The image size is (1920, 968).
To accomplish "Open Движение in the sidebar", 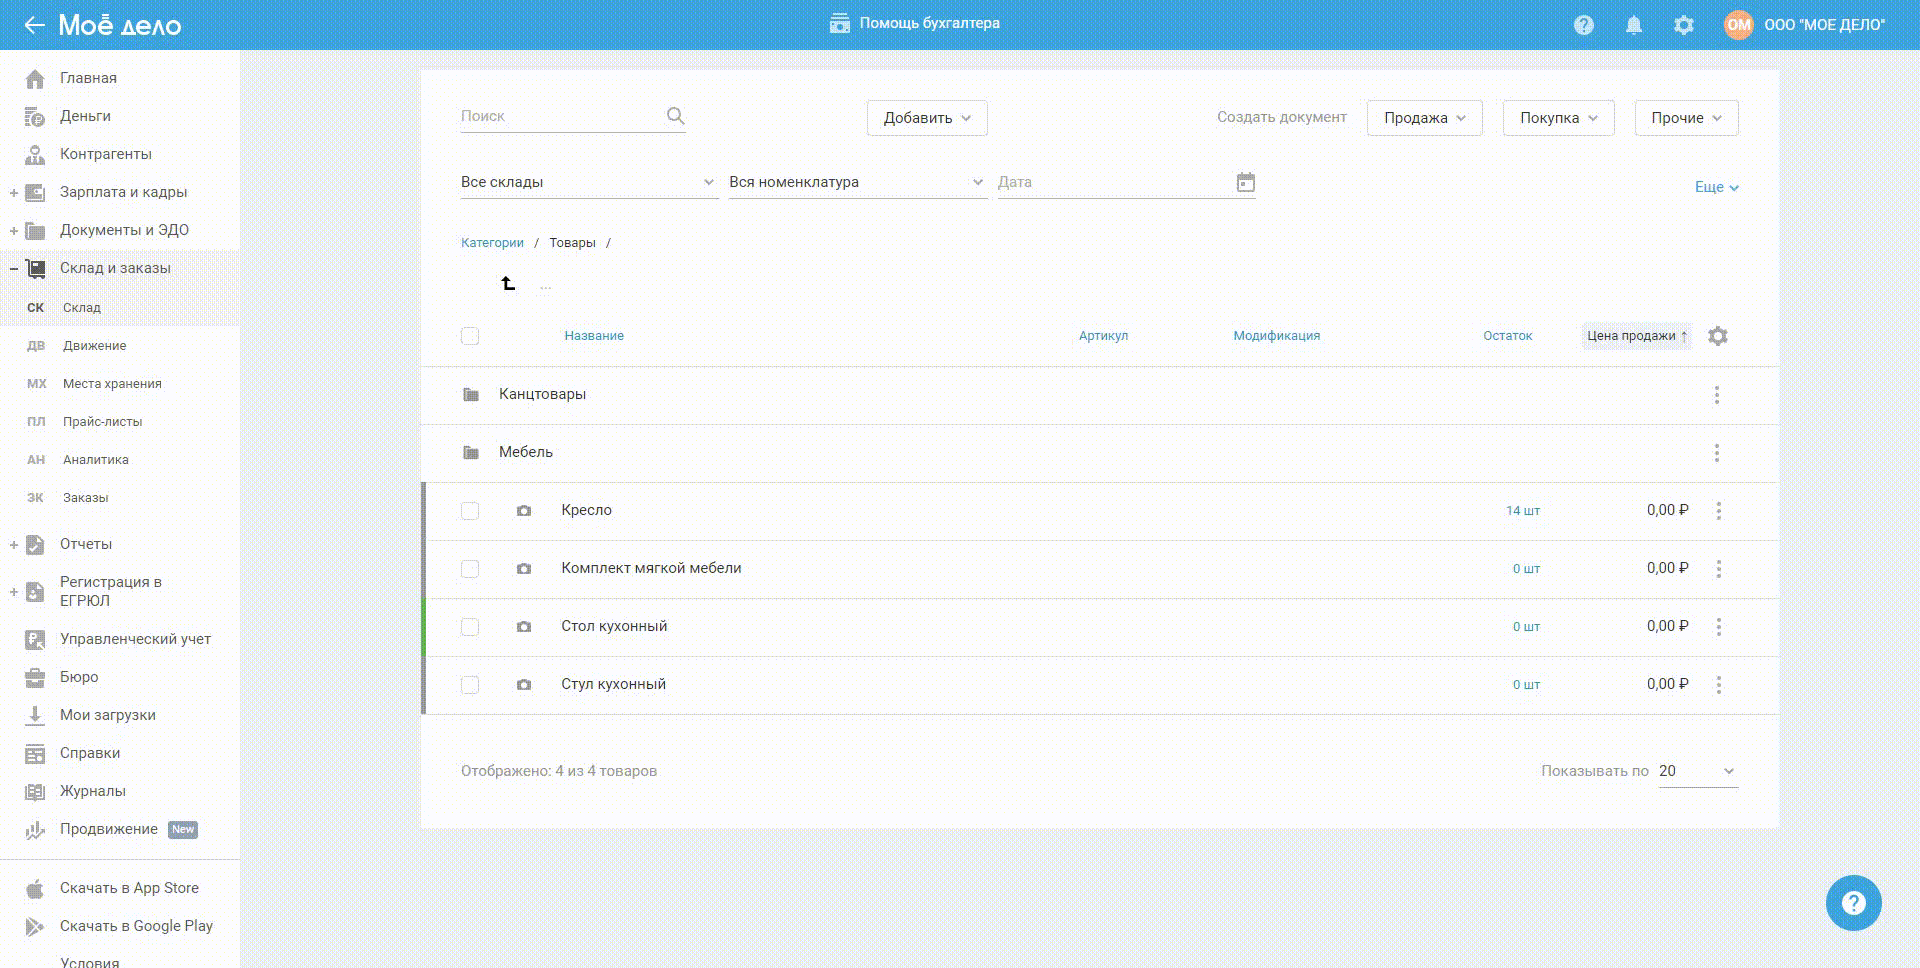I will [94, 346].
